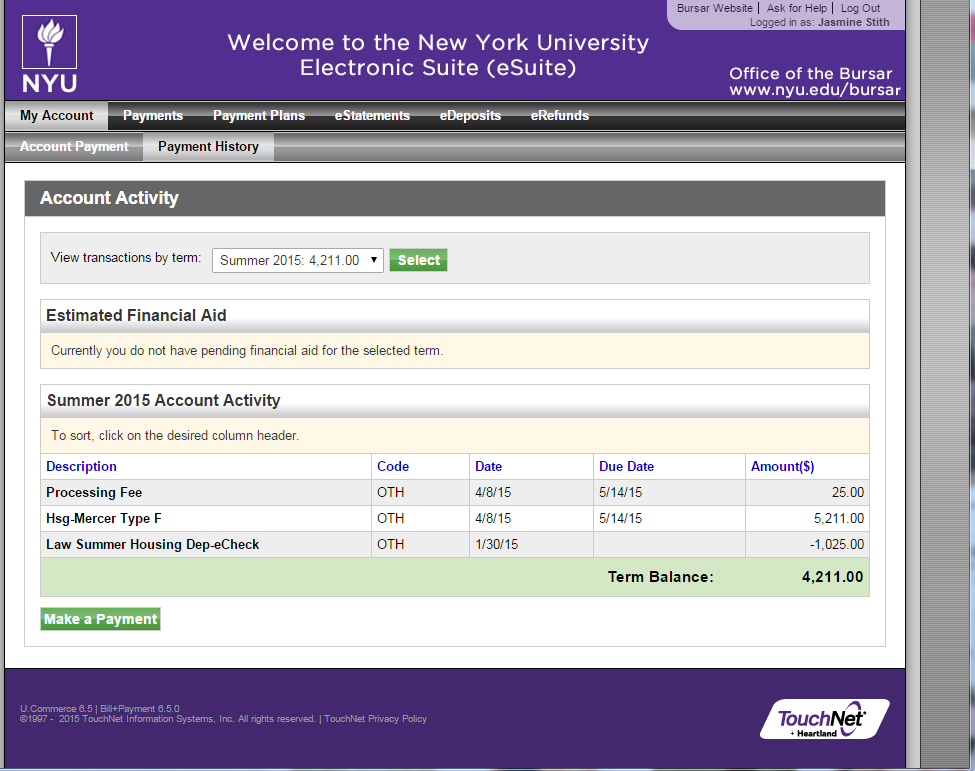Switch to the Payments tab
This screenshot has width=975, height=771.
(x=152, y=116)
